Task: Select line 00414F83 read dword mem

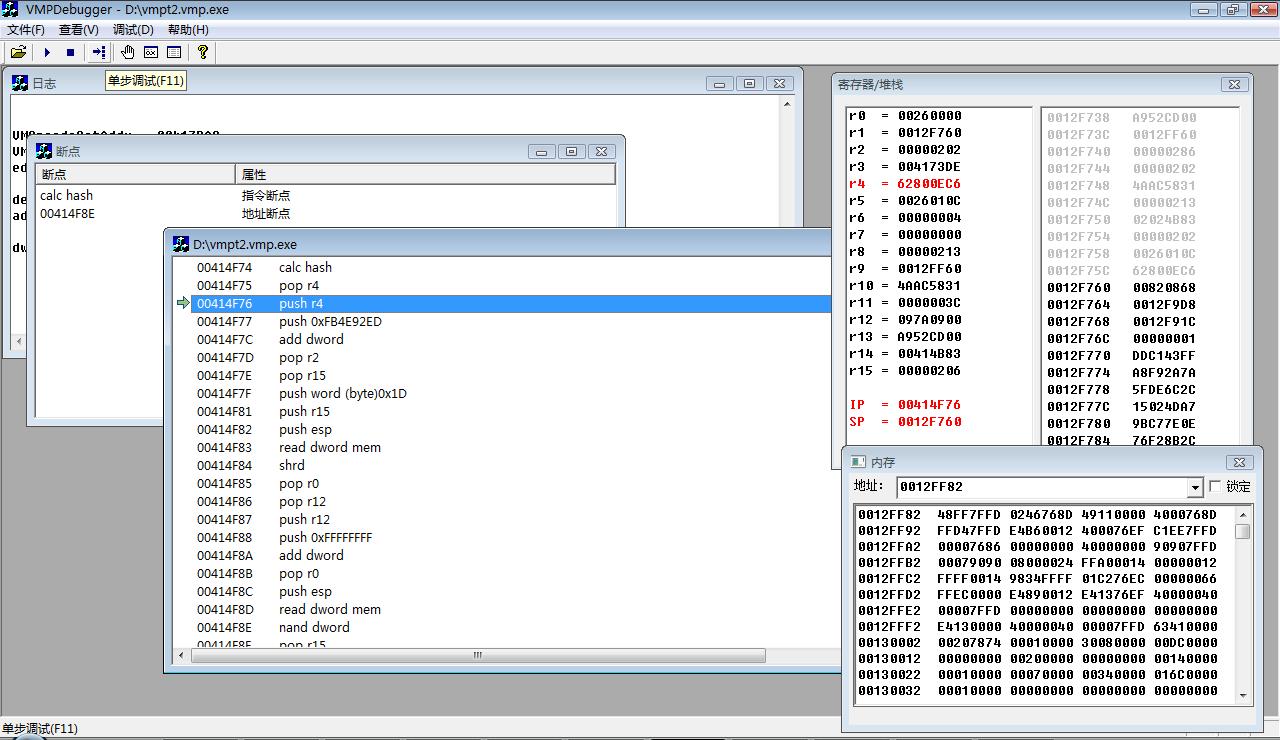Action: (x=510, y=447)
